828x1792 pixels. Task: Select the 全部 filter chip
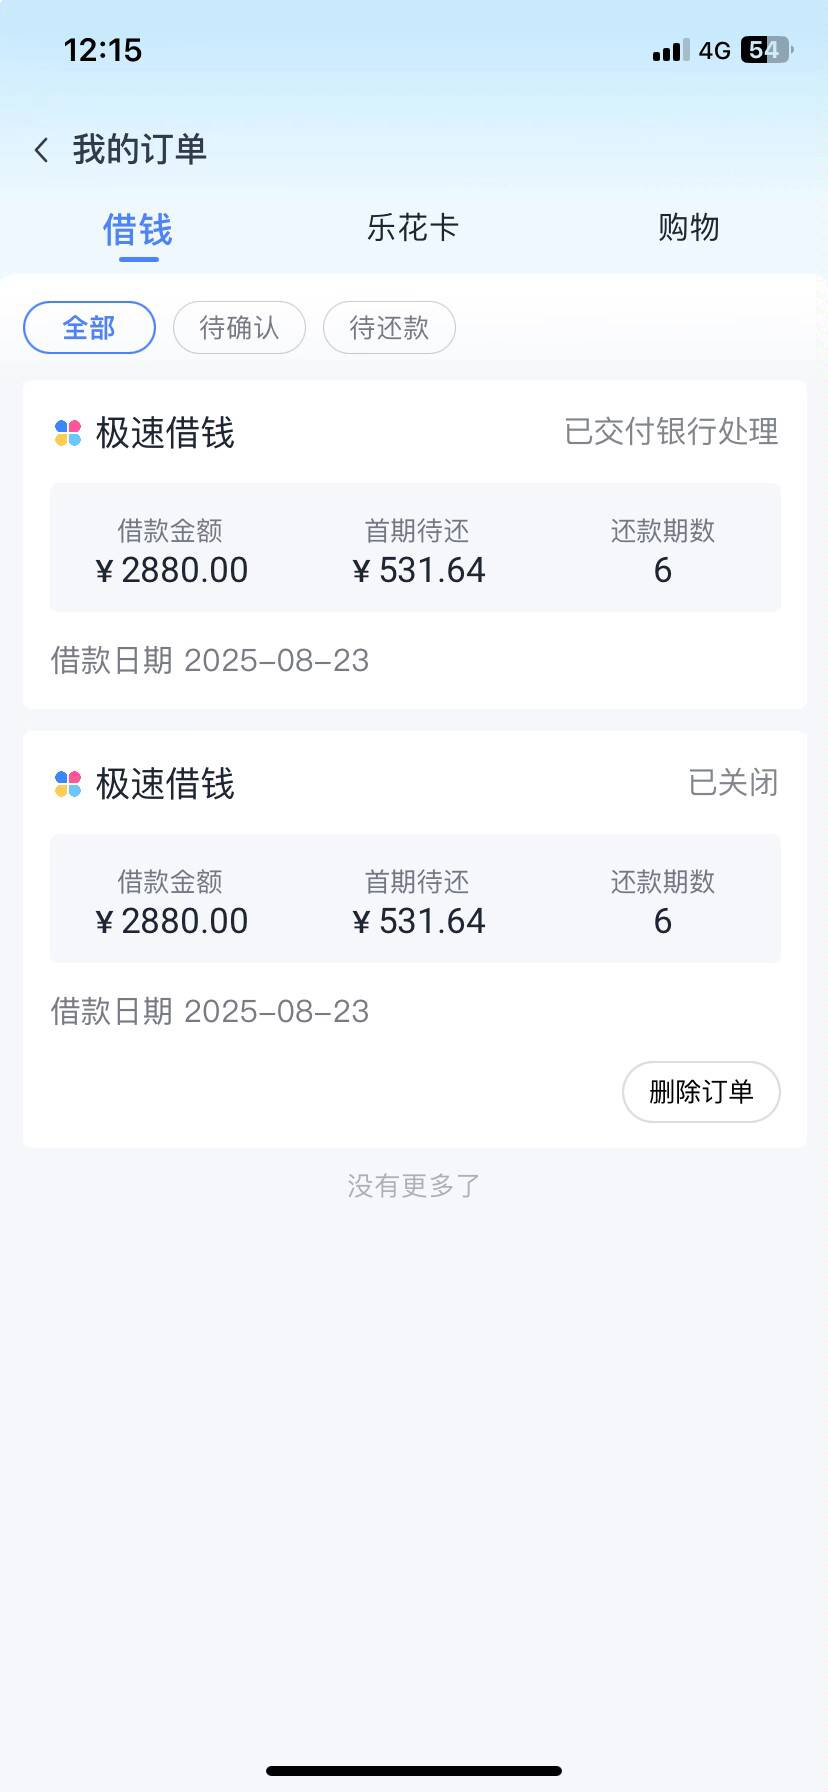pyautogui.click(x=89, y=327)
